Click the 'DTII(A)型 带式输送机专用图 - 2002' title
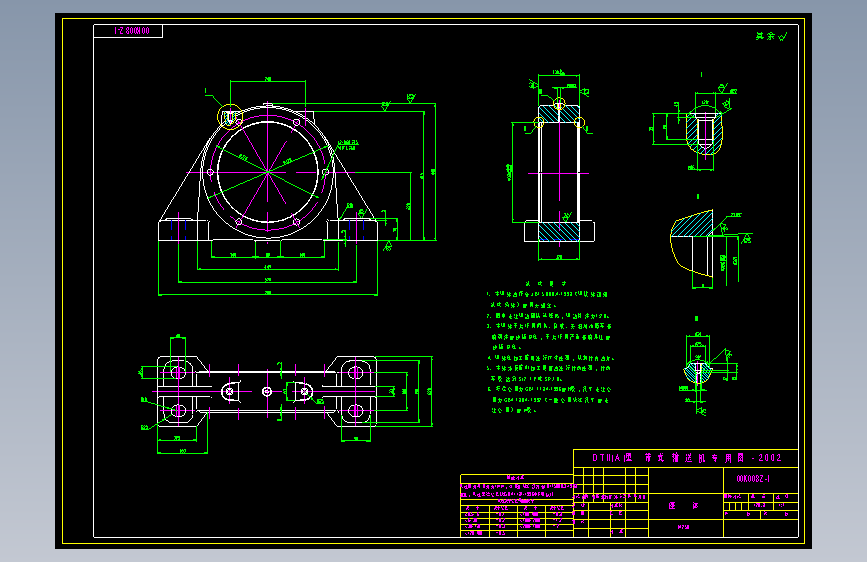 (x=687, y=458)
